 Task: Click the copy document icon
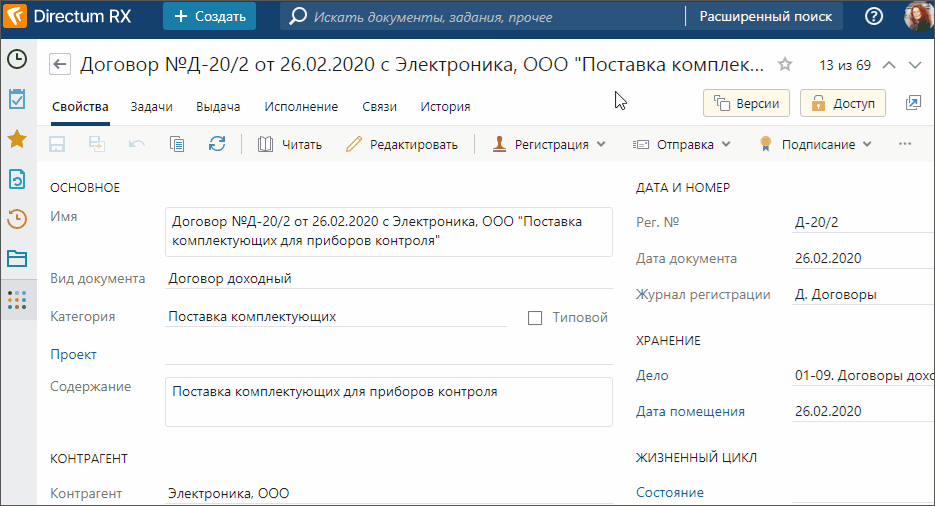(x=177, y=144)
